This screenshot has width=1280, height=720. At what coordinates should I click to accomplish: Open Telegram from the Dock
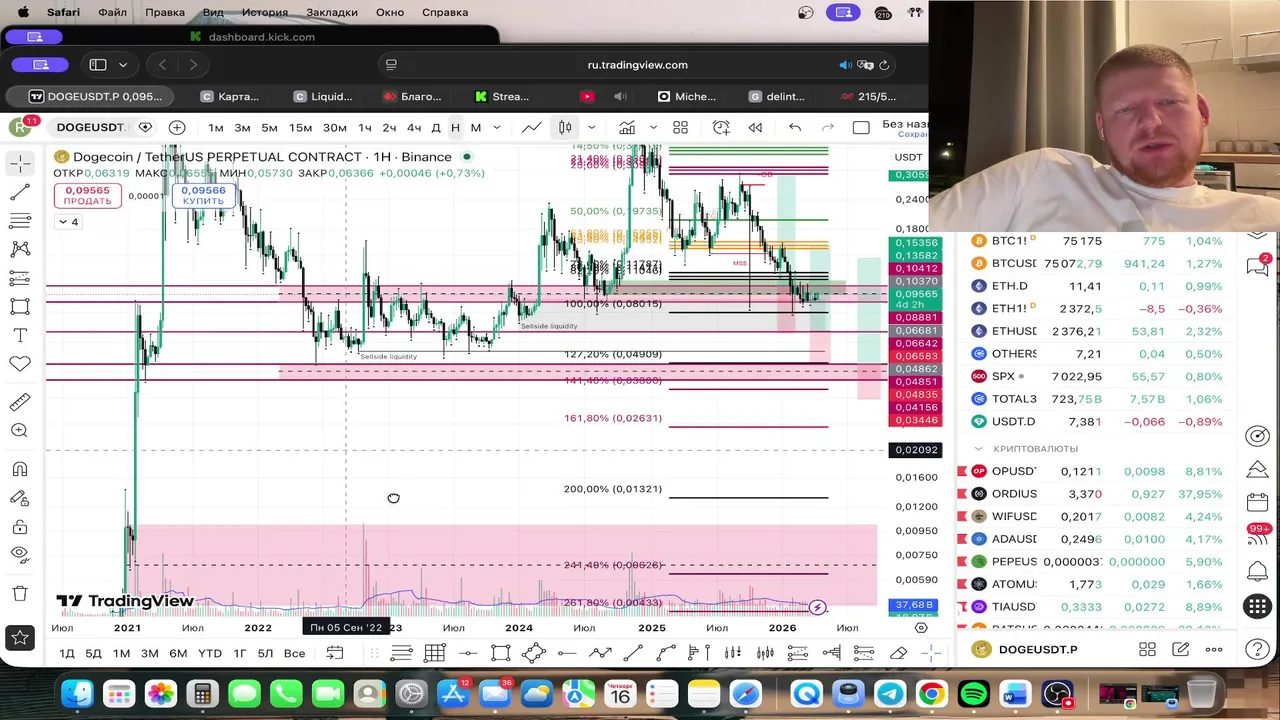[890, 694]
